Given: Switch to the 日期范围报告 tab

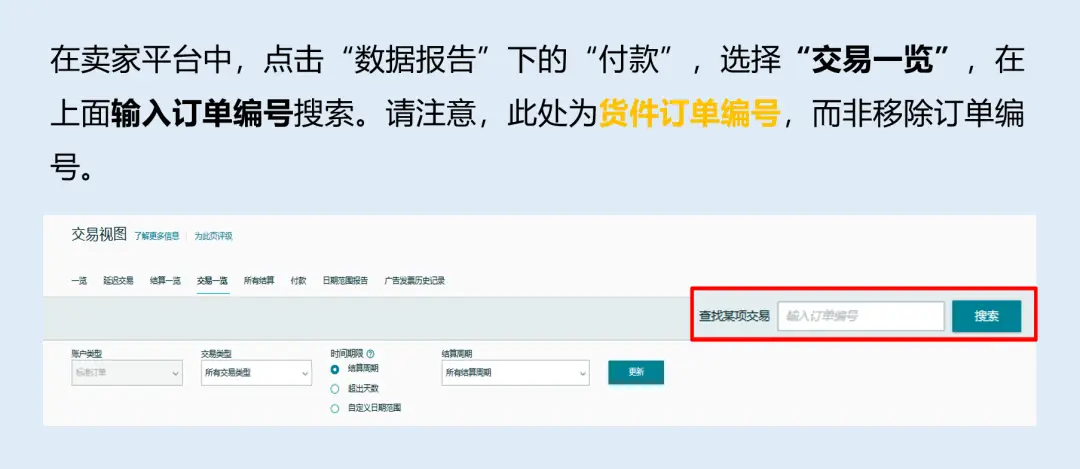Looking at the screenshot, I should 345,281.
